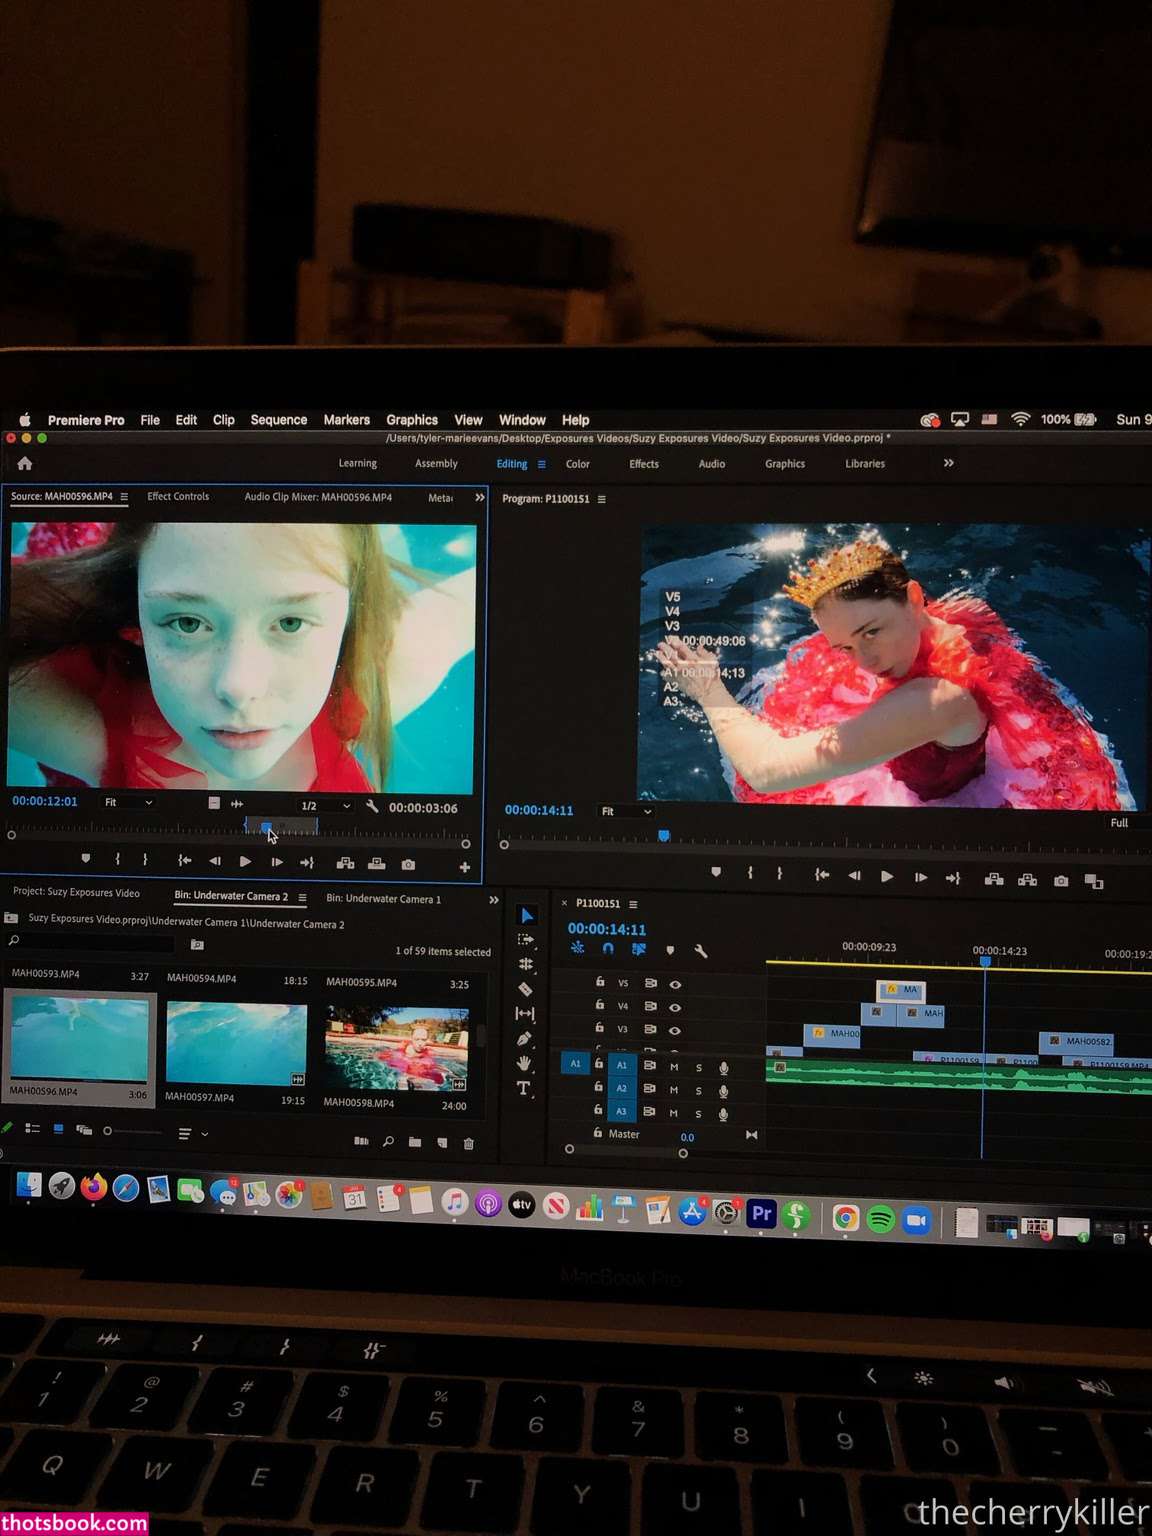
Task: Toggle lock on track V4
Action: pos(600,1005)
